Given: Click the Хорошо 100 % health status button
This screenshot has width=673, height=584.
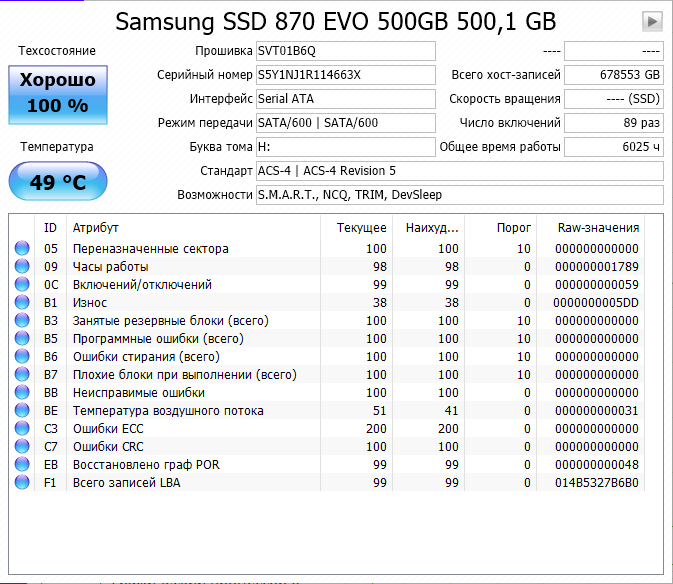Looking at the screenshot, I should point(58,95).
